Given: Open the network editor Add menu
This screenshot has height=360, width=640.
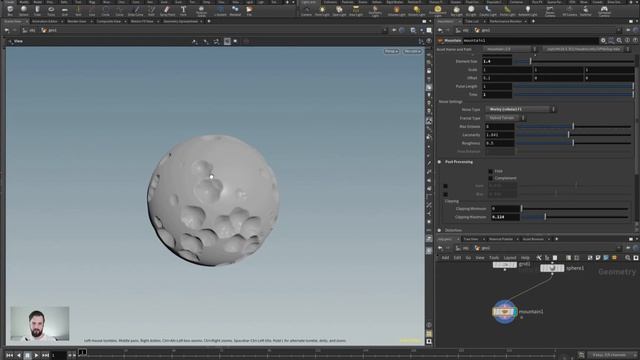Looking at the screenshot, I should coord(445,258).
